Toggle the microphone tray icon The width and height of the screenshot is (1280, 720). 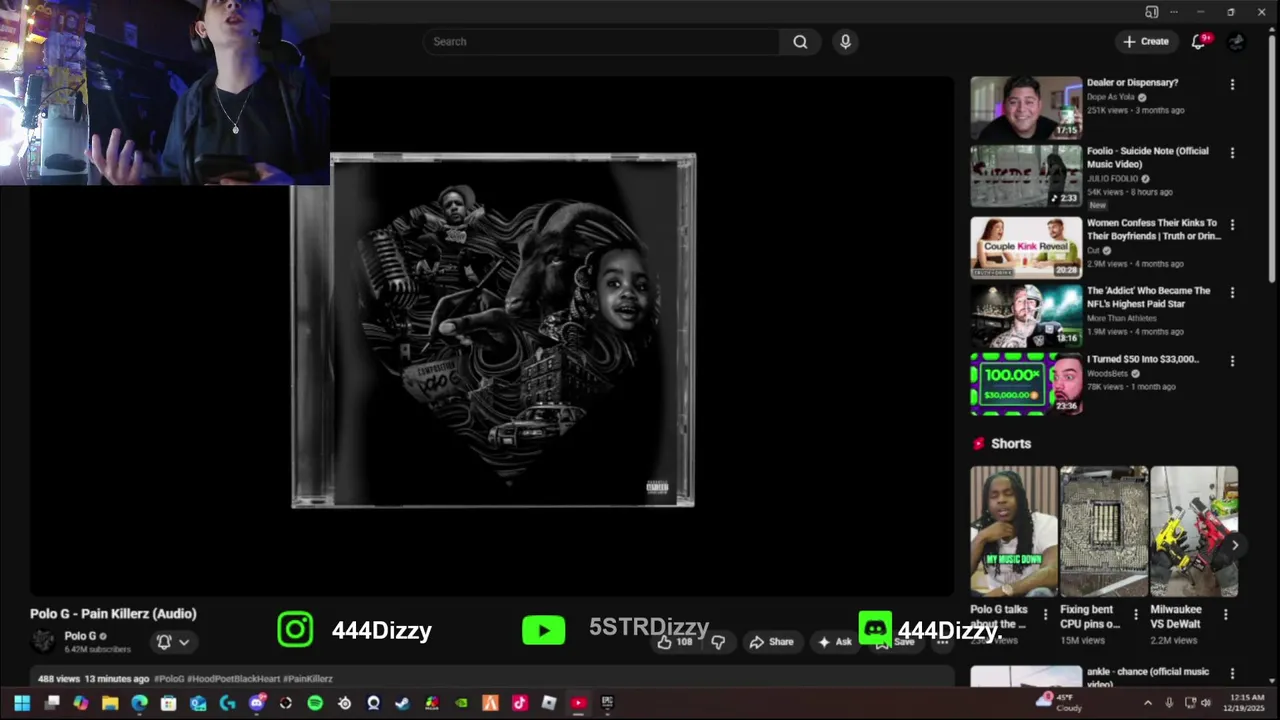(x=1169, y=703)
